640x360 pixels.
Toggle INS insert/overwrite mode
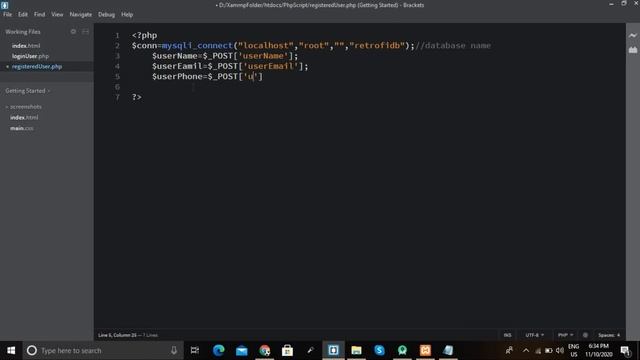pos(507,335)
